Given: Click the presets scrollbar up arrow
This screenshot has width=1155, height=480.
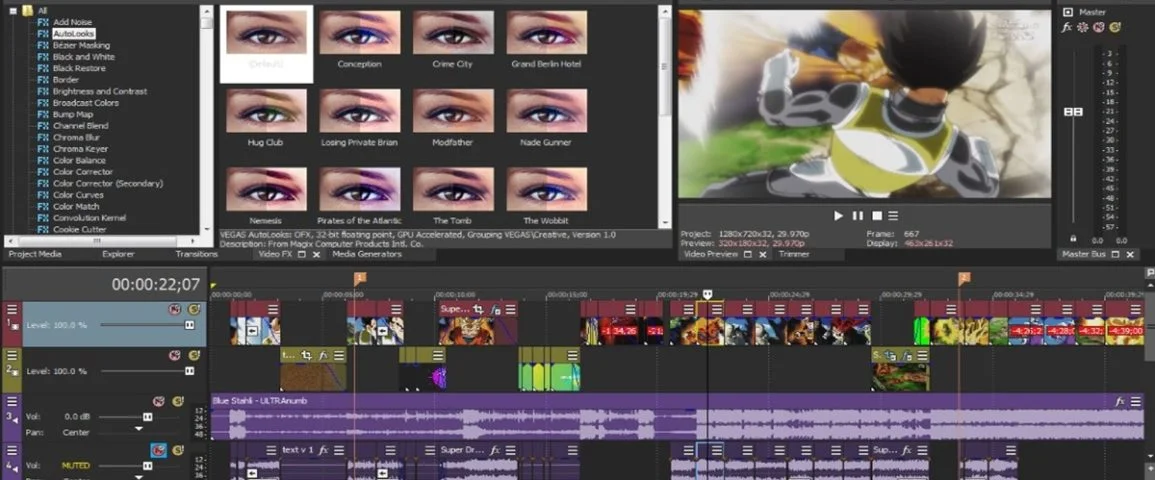Looking at the screenshot, I should [x=665, y=10].
